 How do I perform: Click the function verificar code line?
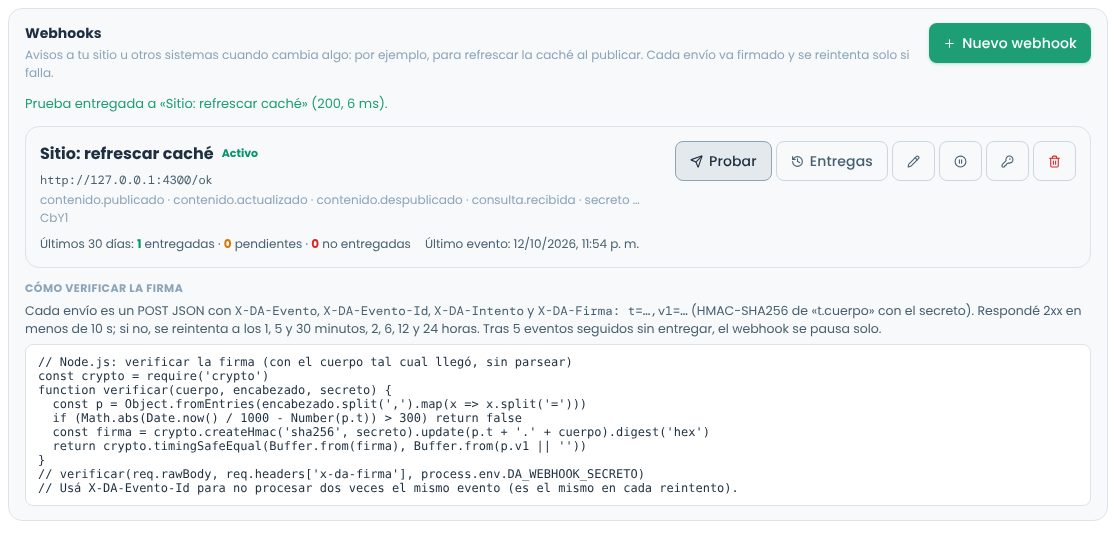click(215, 390)
